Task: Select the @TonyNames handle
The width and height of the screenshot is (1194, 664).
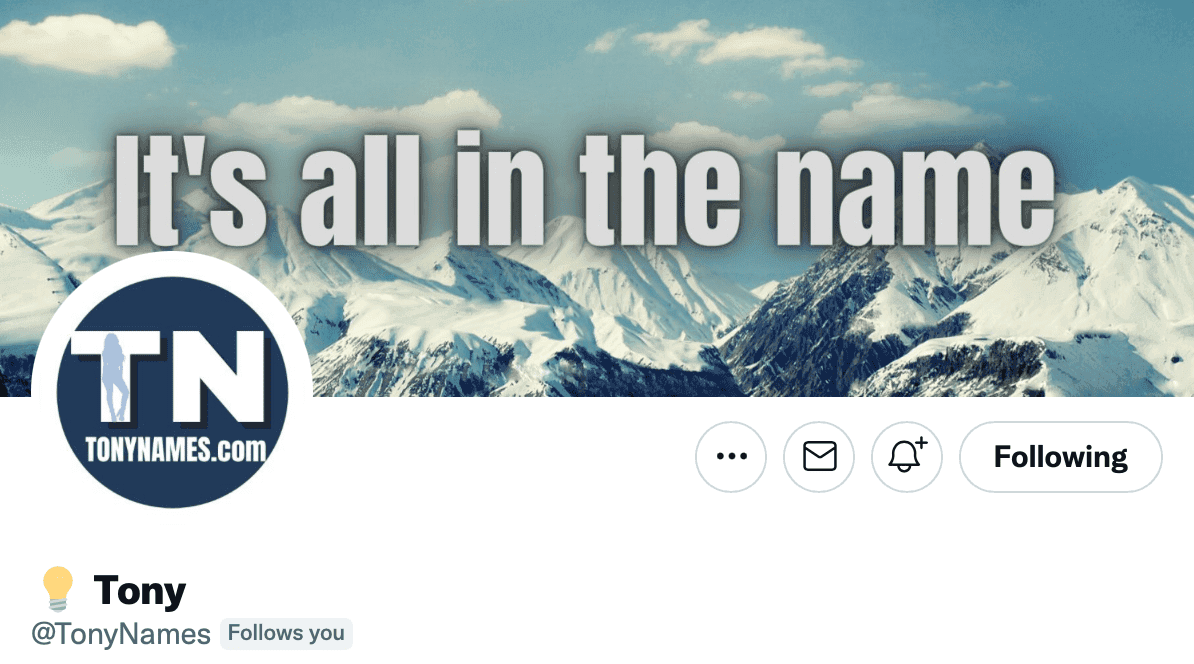Action: 121,634
